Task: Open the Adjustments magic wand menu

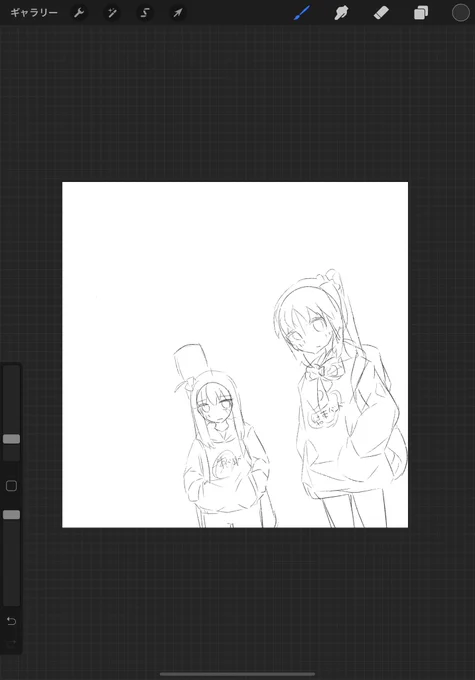Action: 112,13
